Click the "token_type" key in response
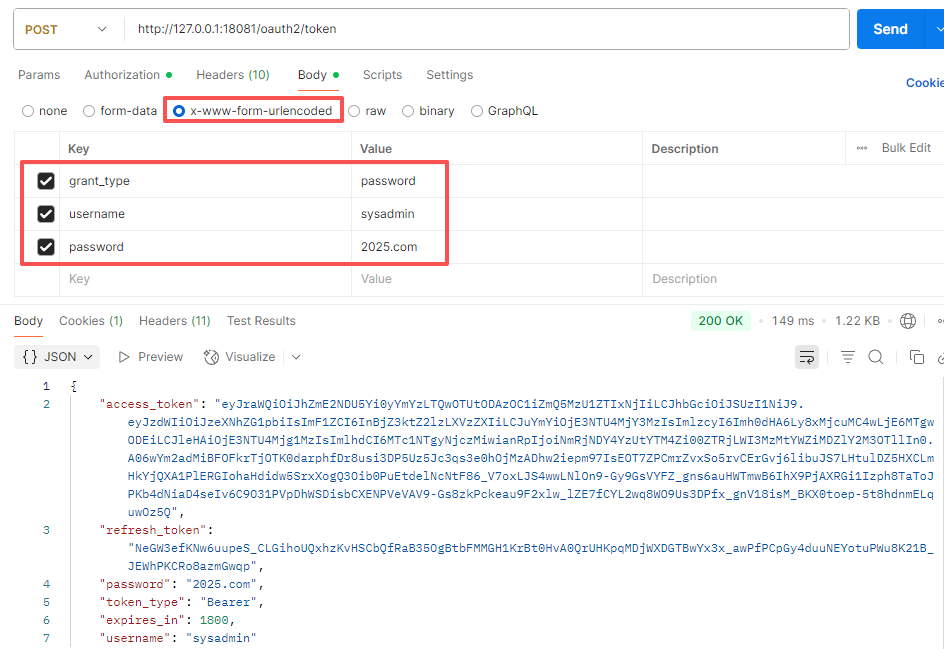This screenshot has width=944, height=649. (x=143, y=602)
